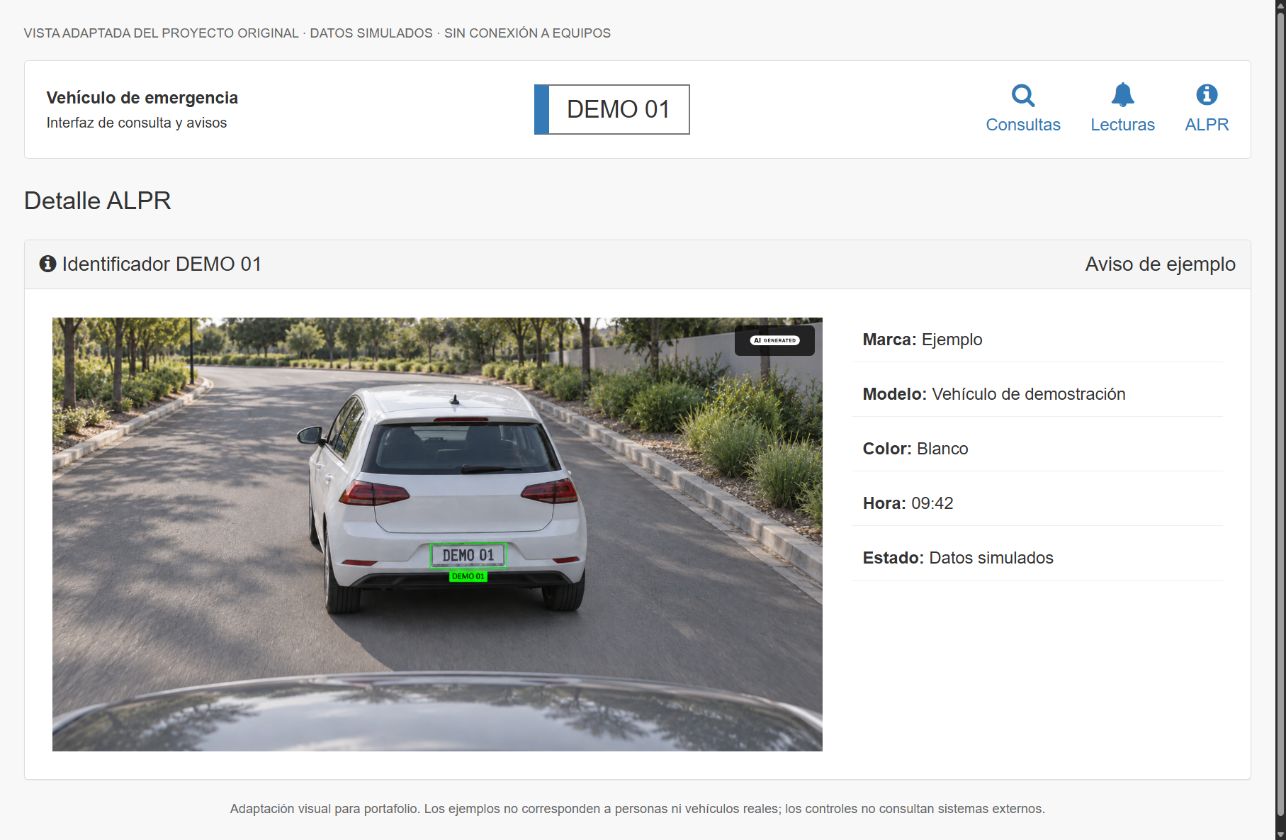
Task: Open Lecturas via the bell icon
Action: click(x=1123, y=95)
